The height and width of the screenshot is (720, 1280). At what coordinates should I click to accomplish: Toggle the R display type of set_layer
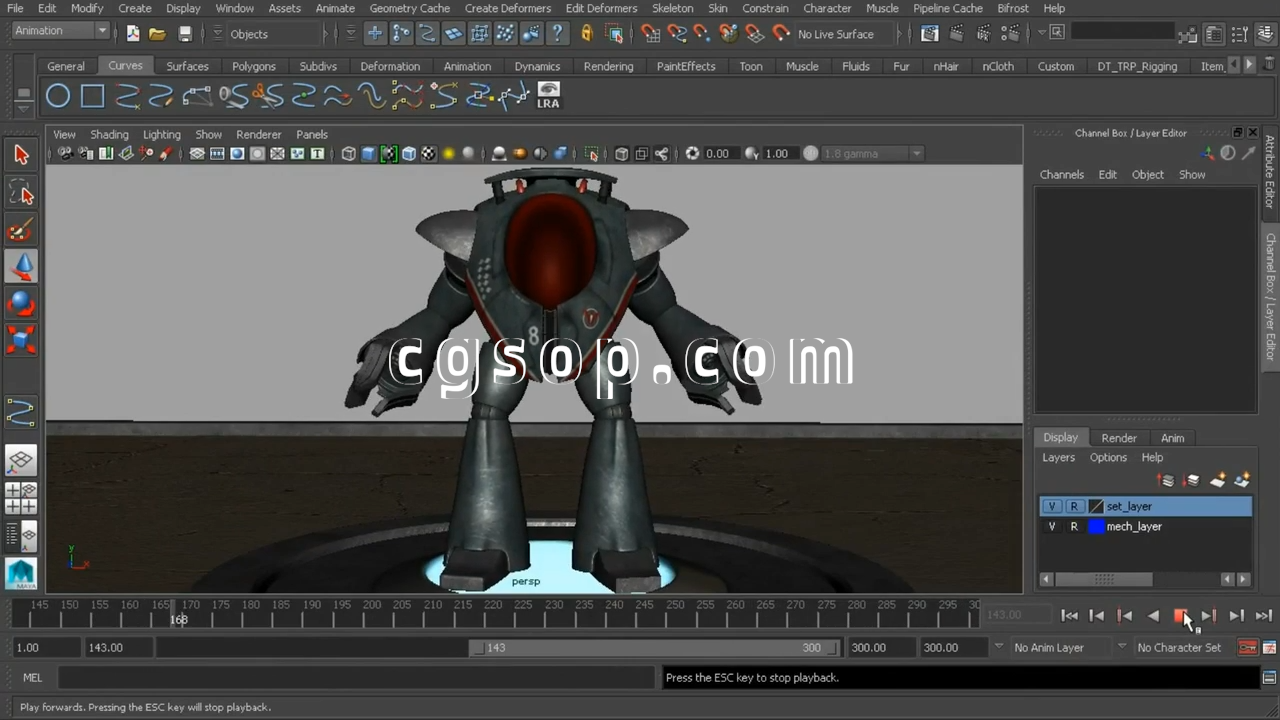(x=1074, y=507)
